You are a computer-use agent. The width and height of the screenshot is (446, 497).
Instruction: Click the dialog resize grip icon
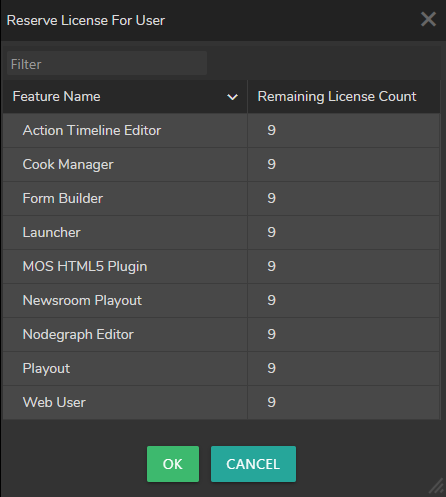437,487
